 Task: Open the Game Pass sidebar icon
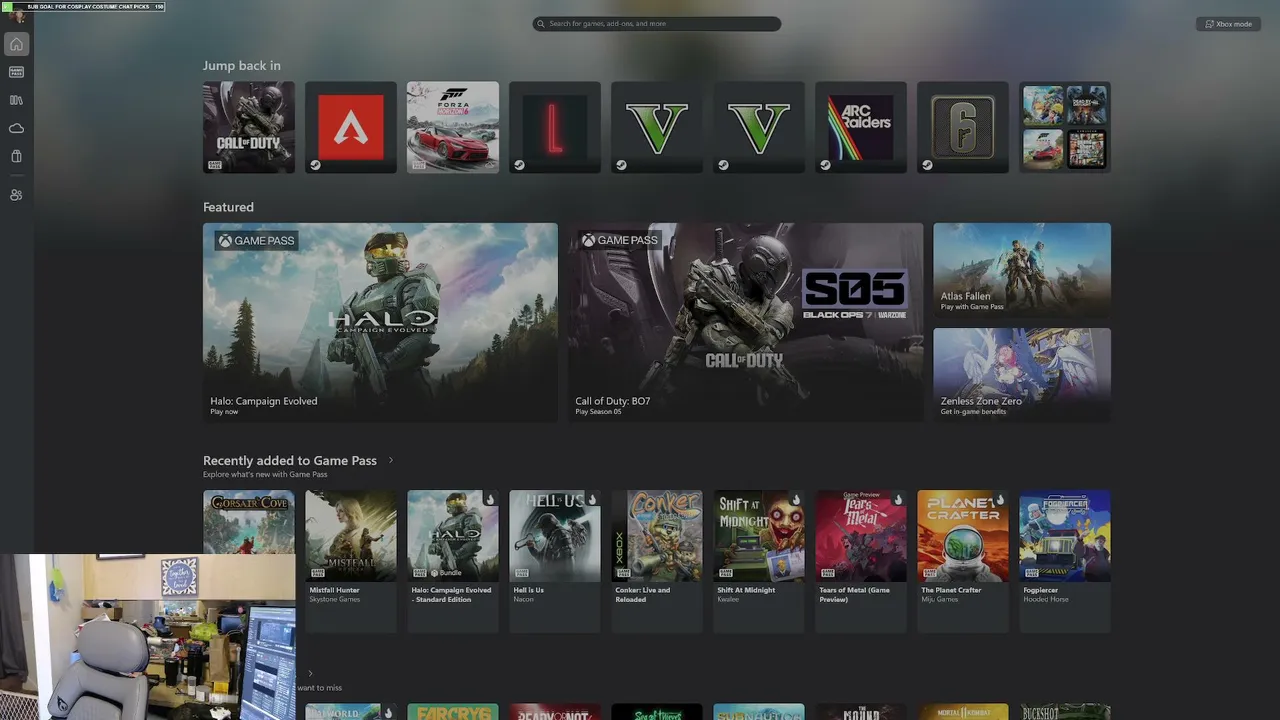(16, 72)
